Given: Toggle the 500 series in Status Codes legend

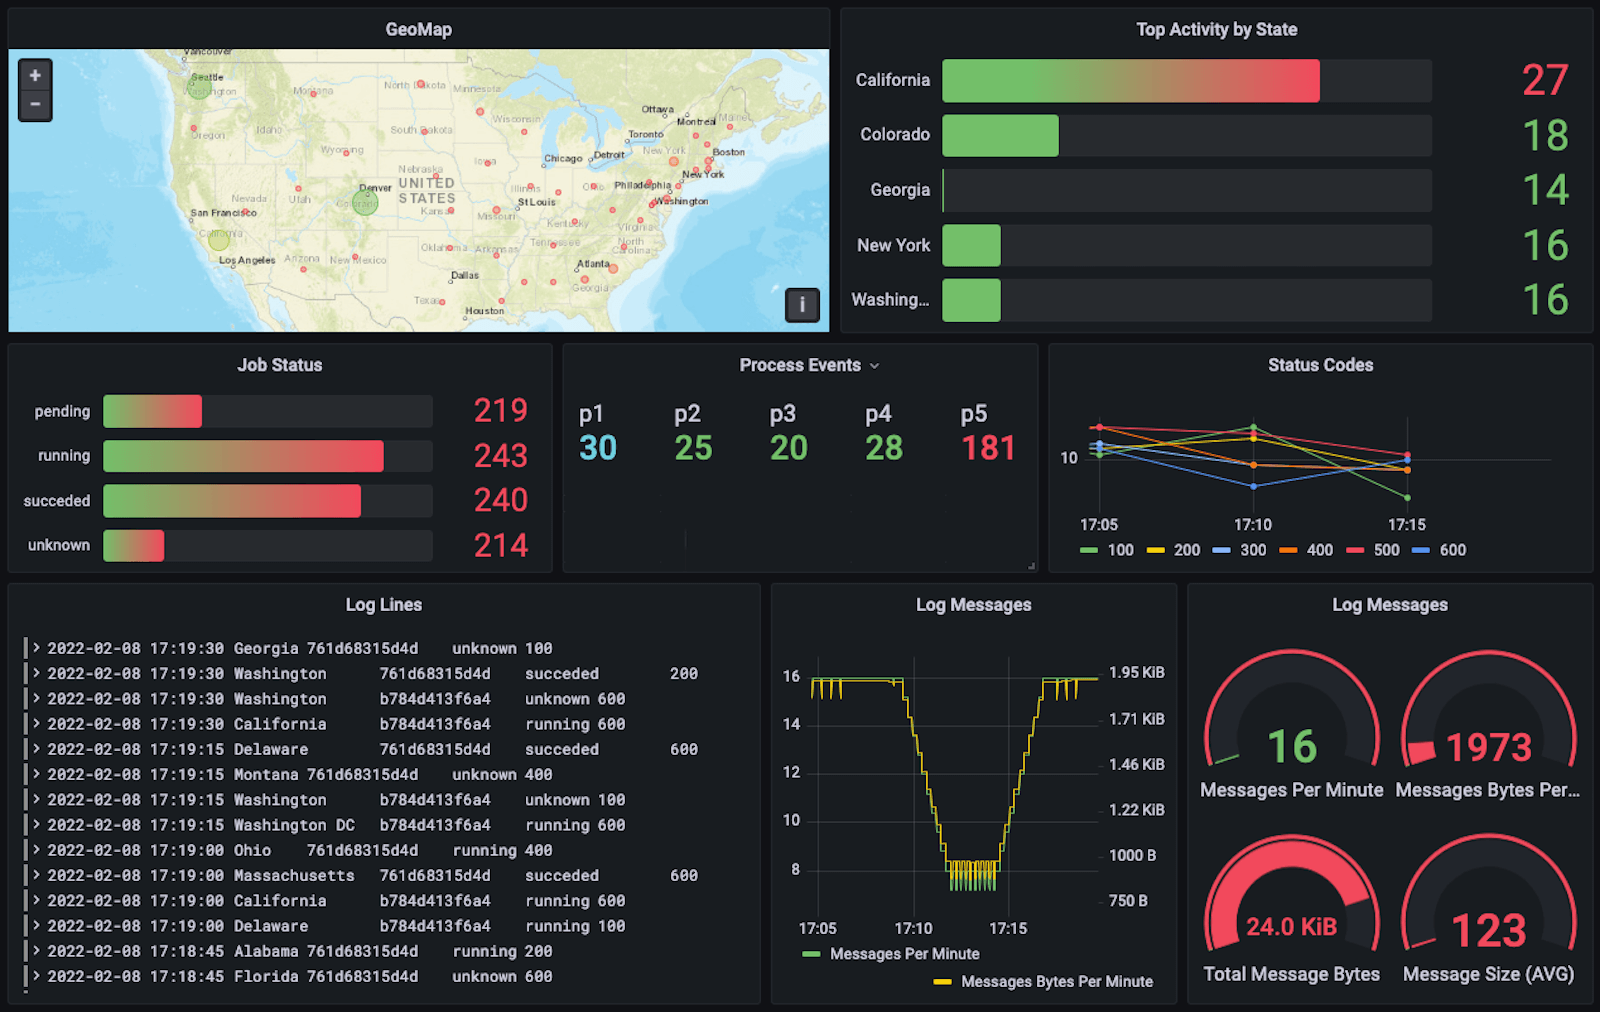Looking at the screenshot, I should pyautogui.click(x=1373, y=550).
